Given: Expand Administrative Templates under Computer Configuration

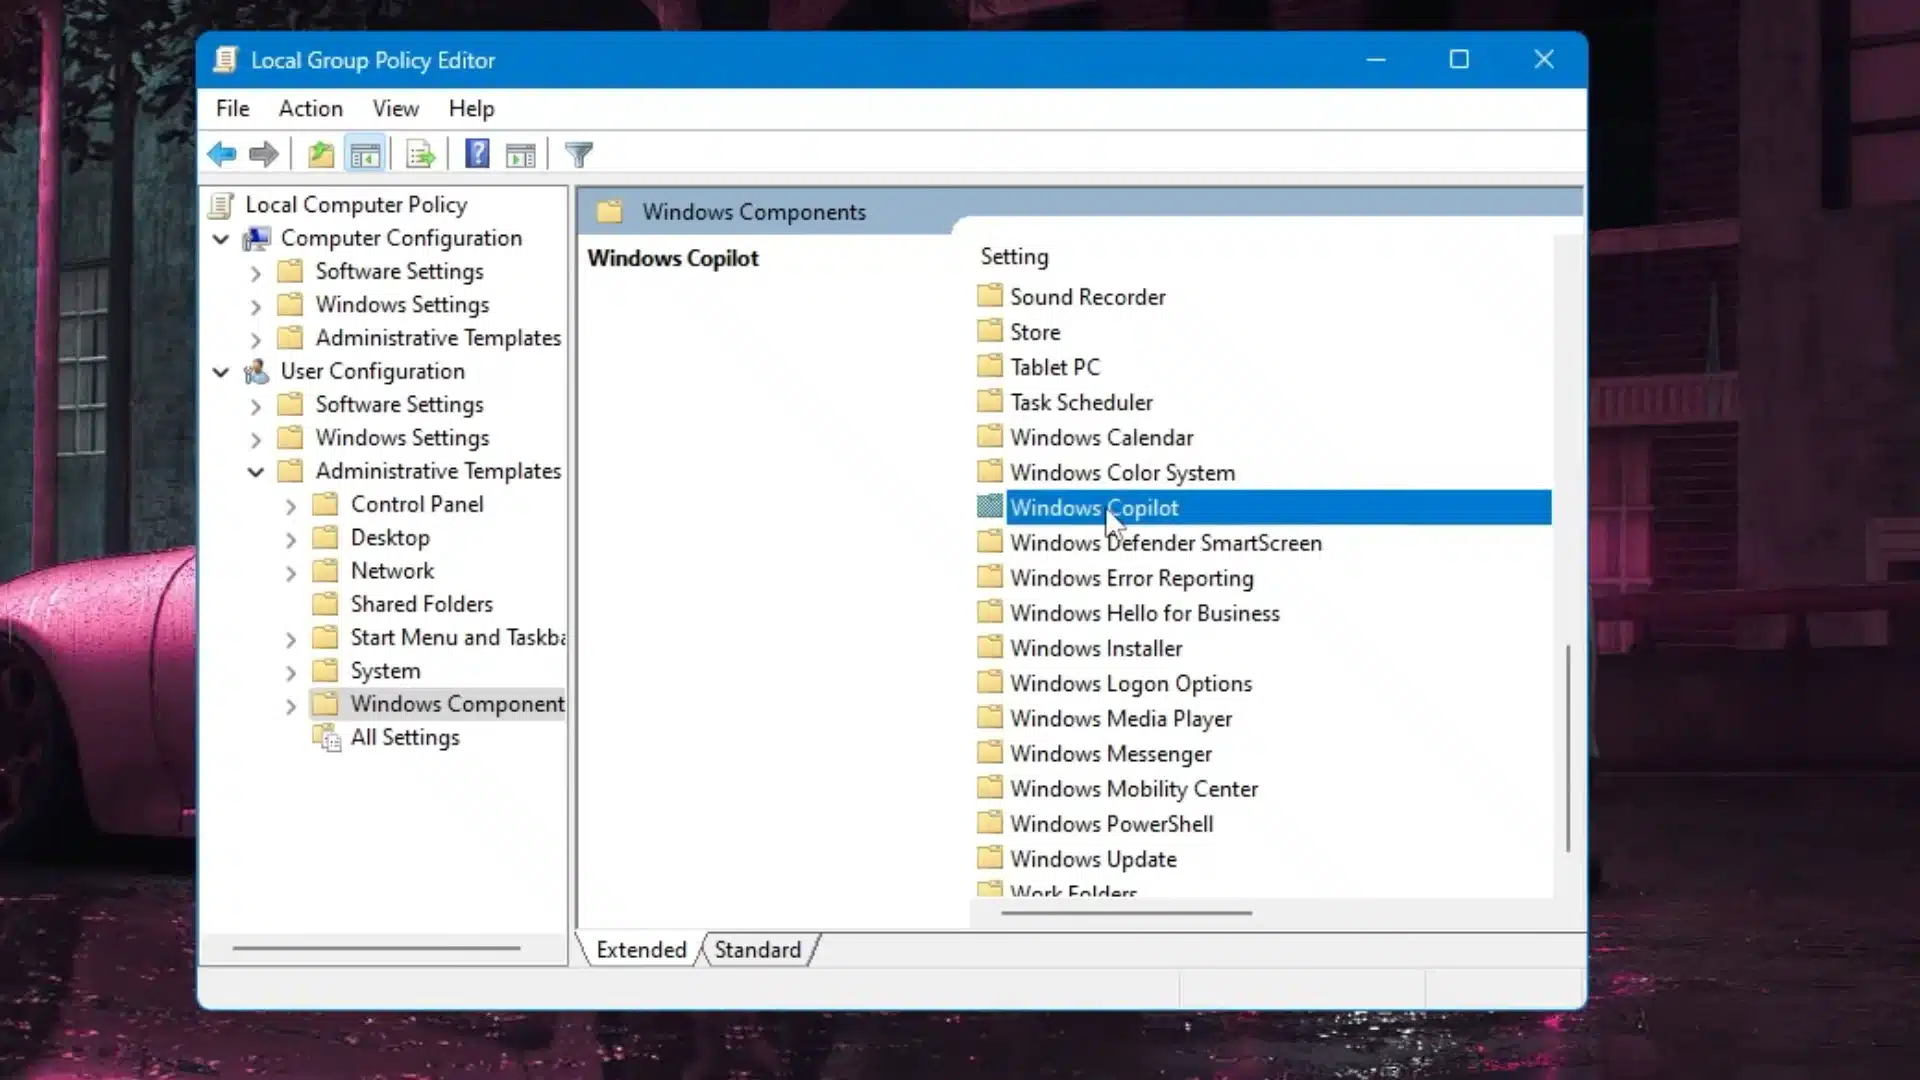Looking at the screenshot, I should [256, 340].
